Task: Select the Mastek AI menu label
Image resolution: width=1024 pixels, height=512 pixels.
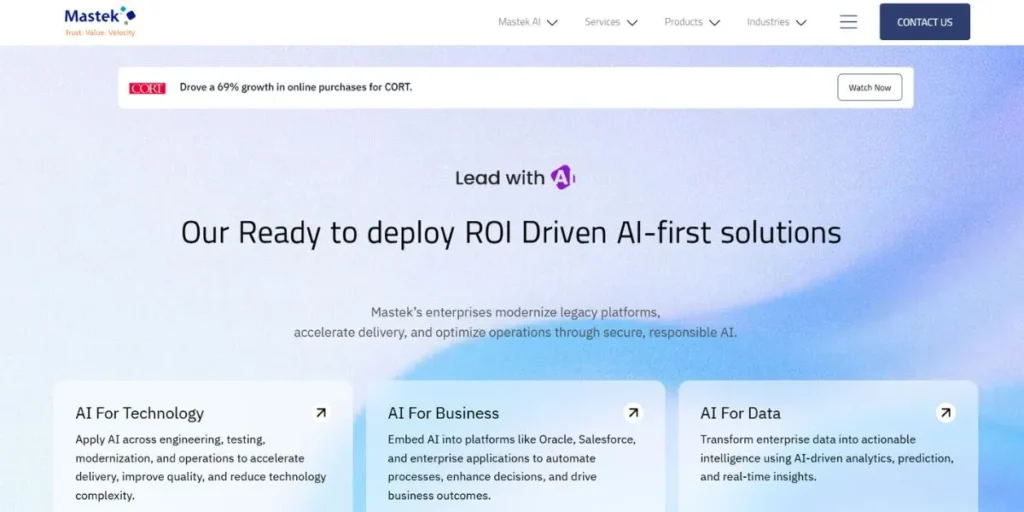Action: 519,22
